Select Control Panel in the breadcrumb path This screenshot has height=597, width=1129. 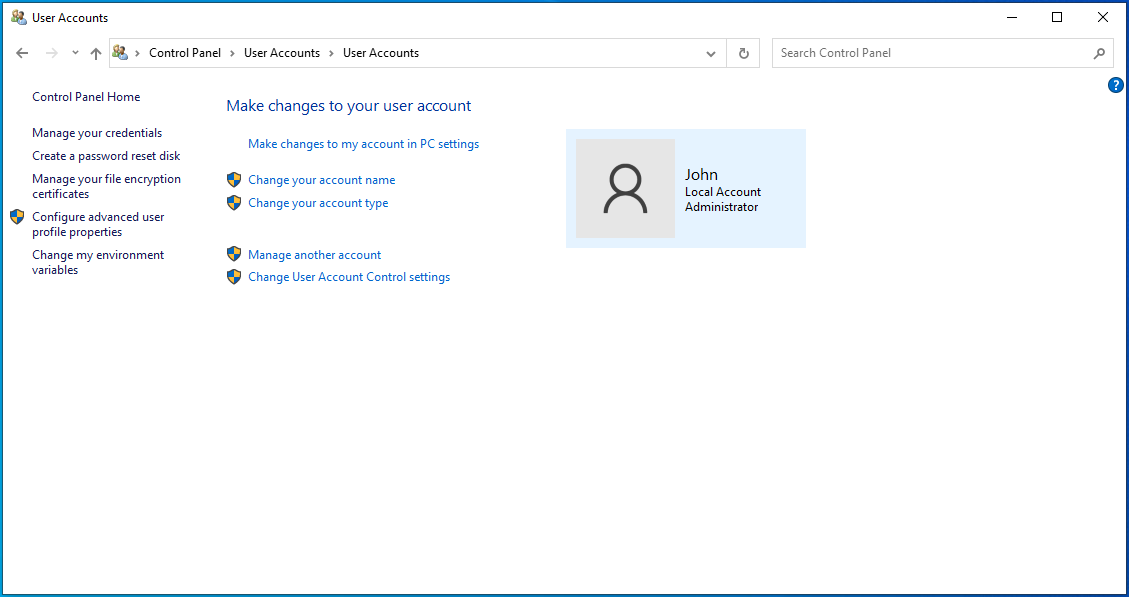pos(185,53)
